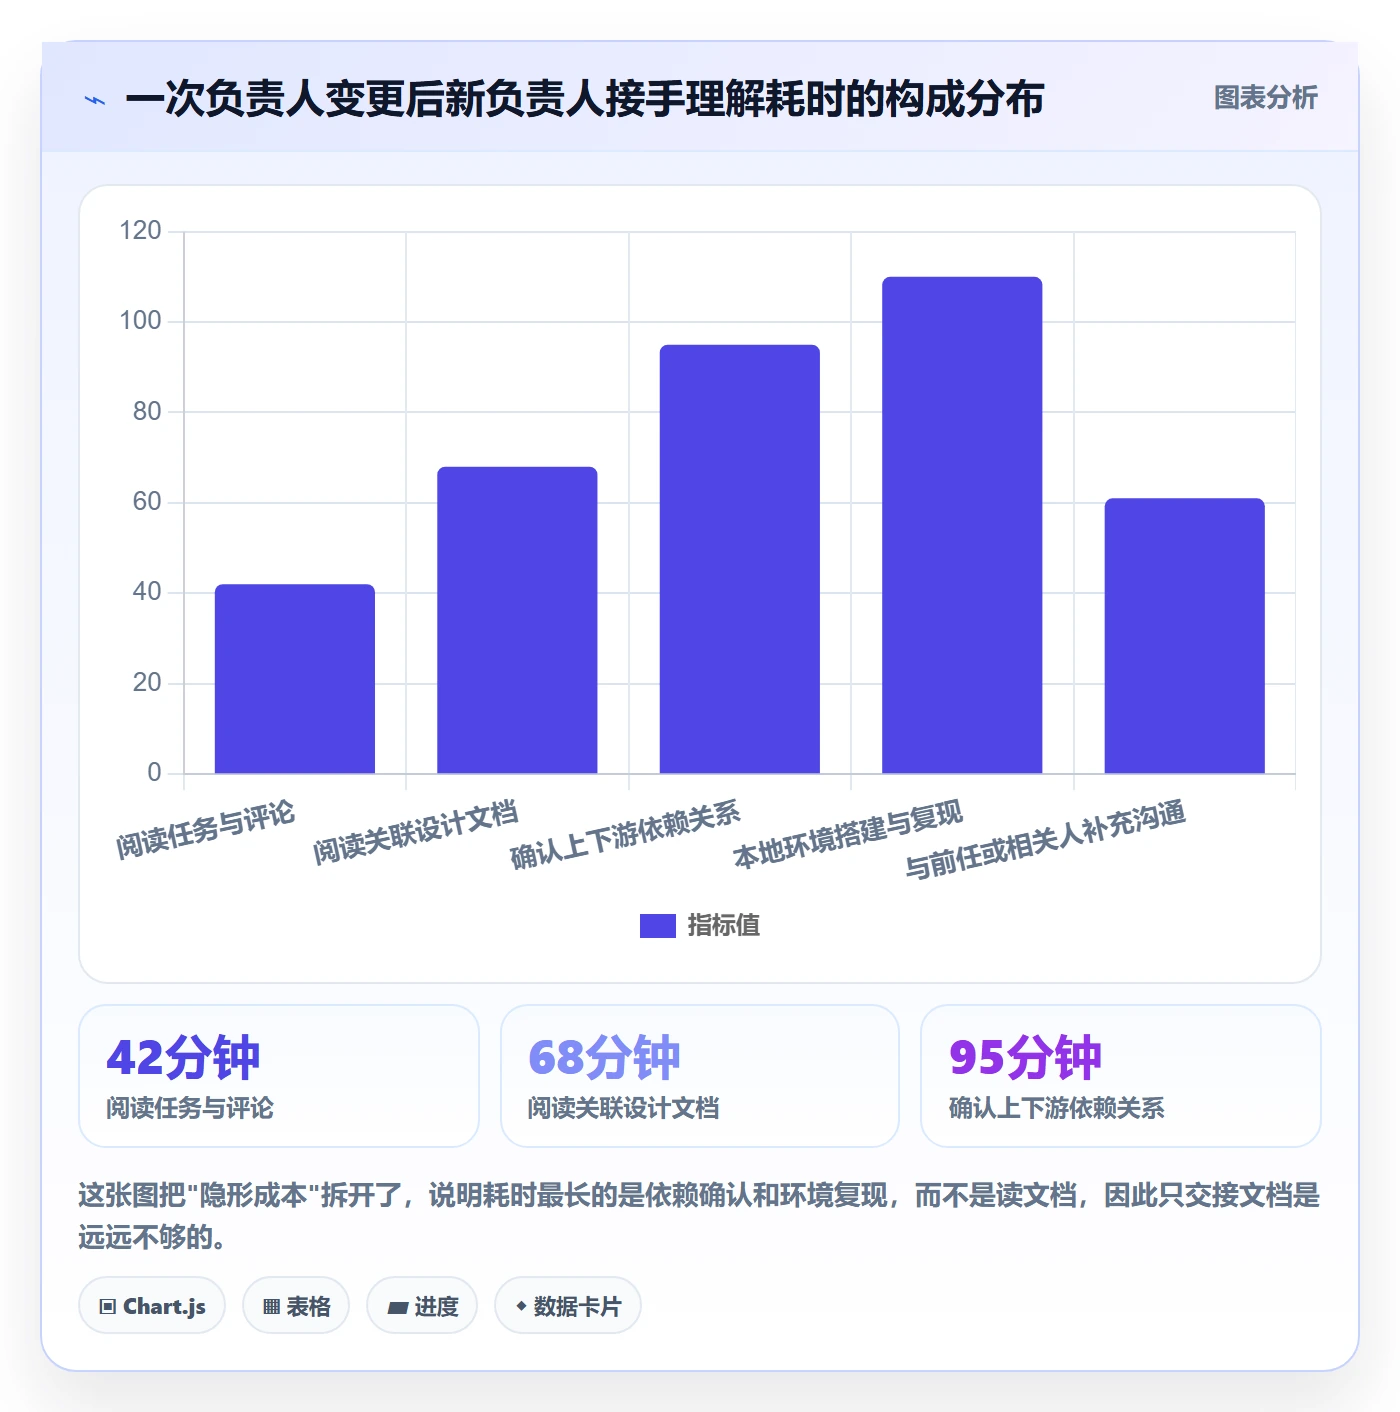Click the 进度 tag
The width and height of the screenshot is (1400, 1412).
tap(422, 1306)
